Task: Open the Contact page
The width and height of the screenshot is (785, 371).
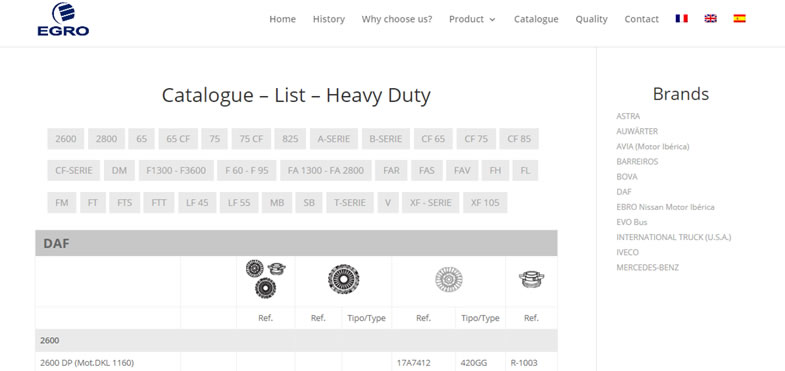Action: (x=641, y=19)
